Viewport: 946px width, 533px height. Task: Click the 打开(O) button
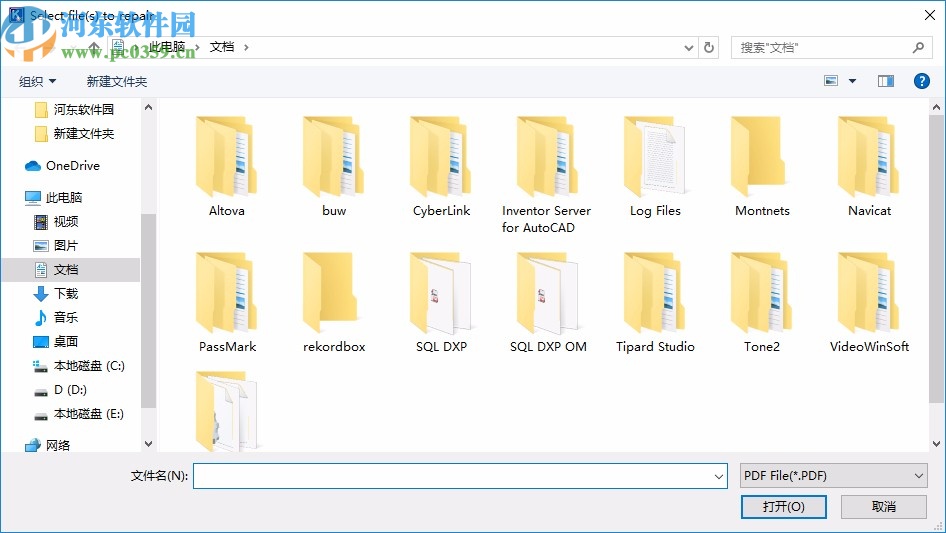coord(784,506)
